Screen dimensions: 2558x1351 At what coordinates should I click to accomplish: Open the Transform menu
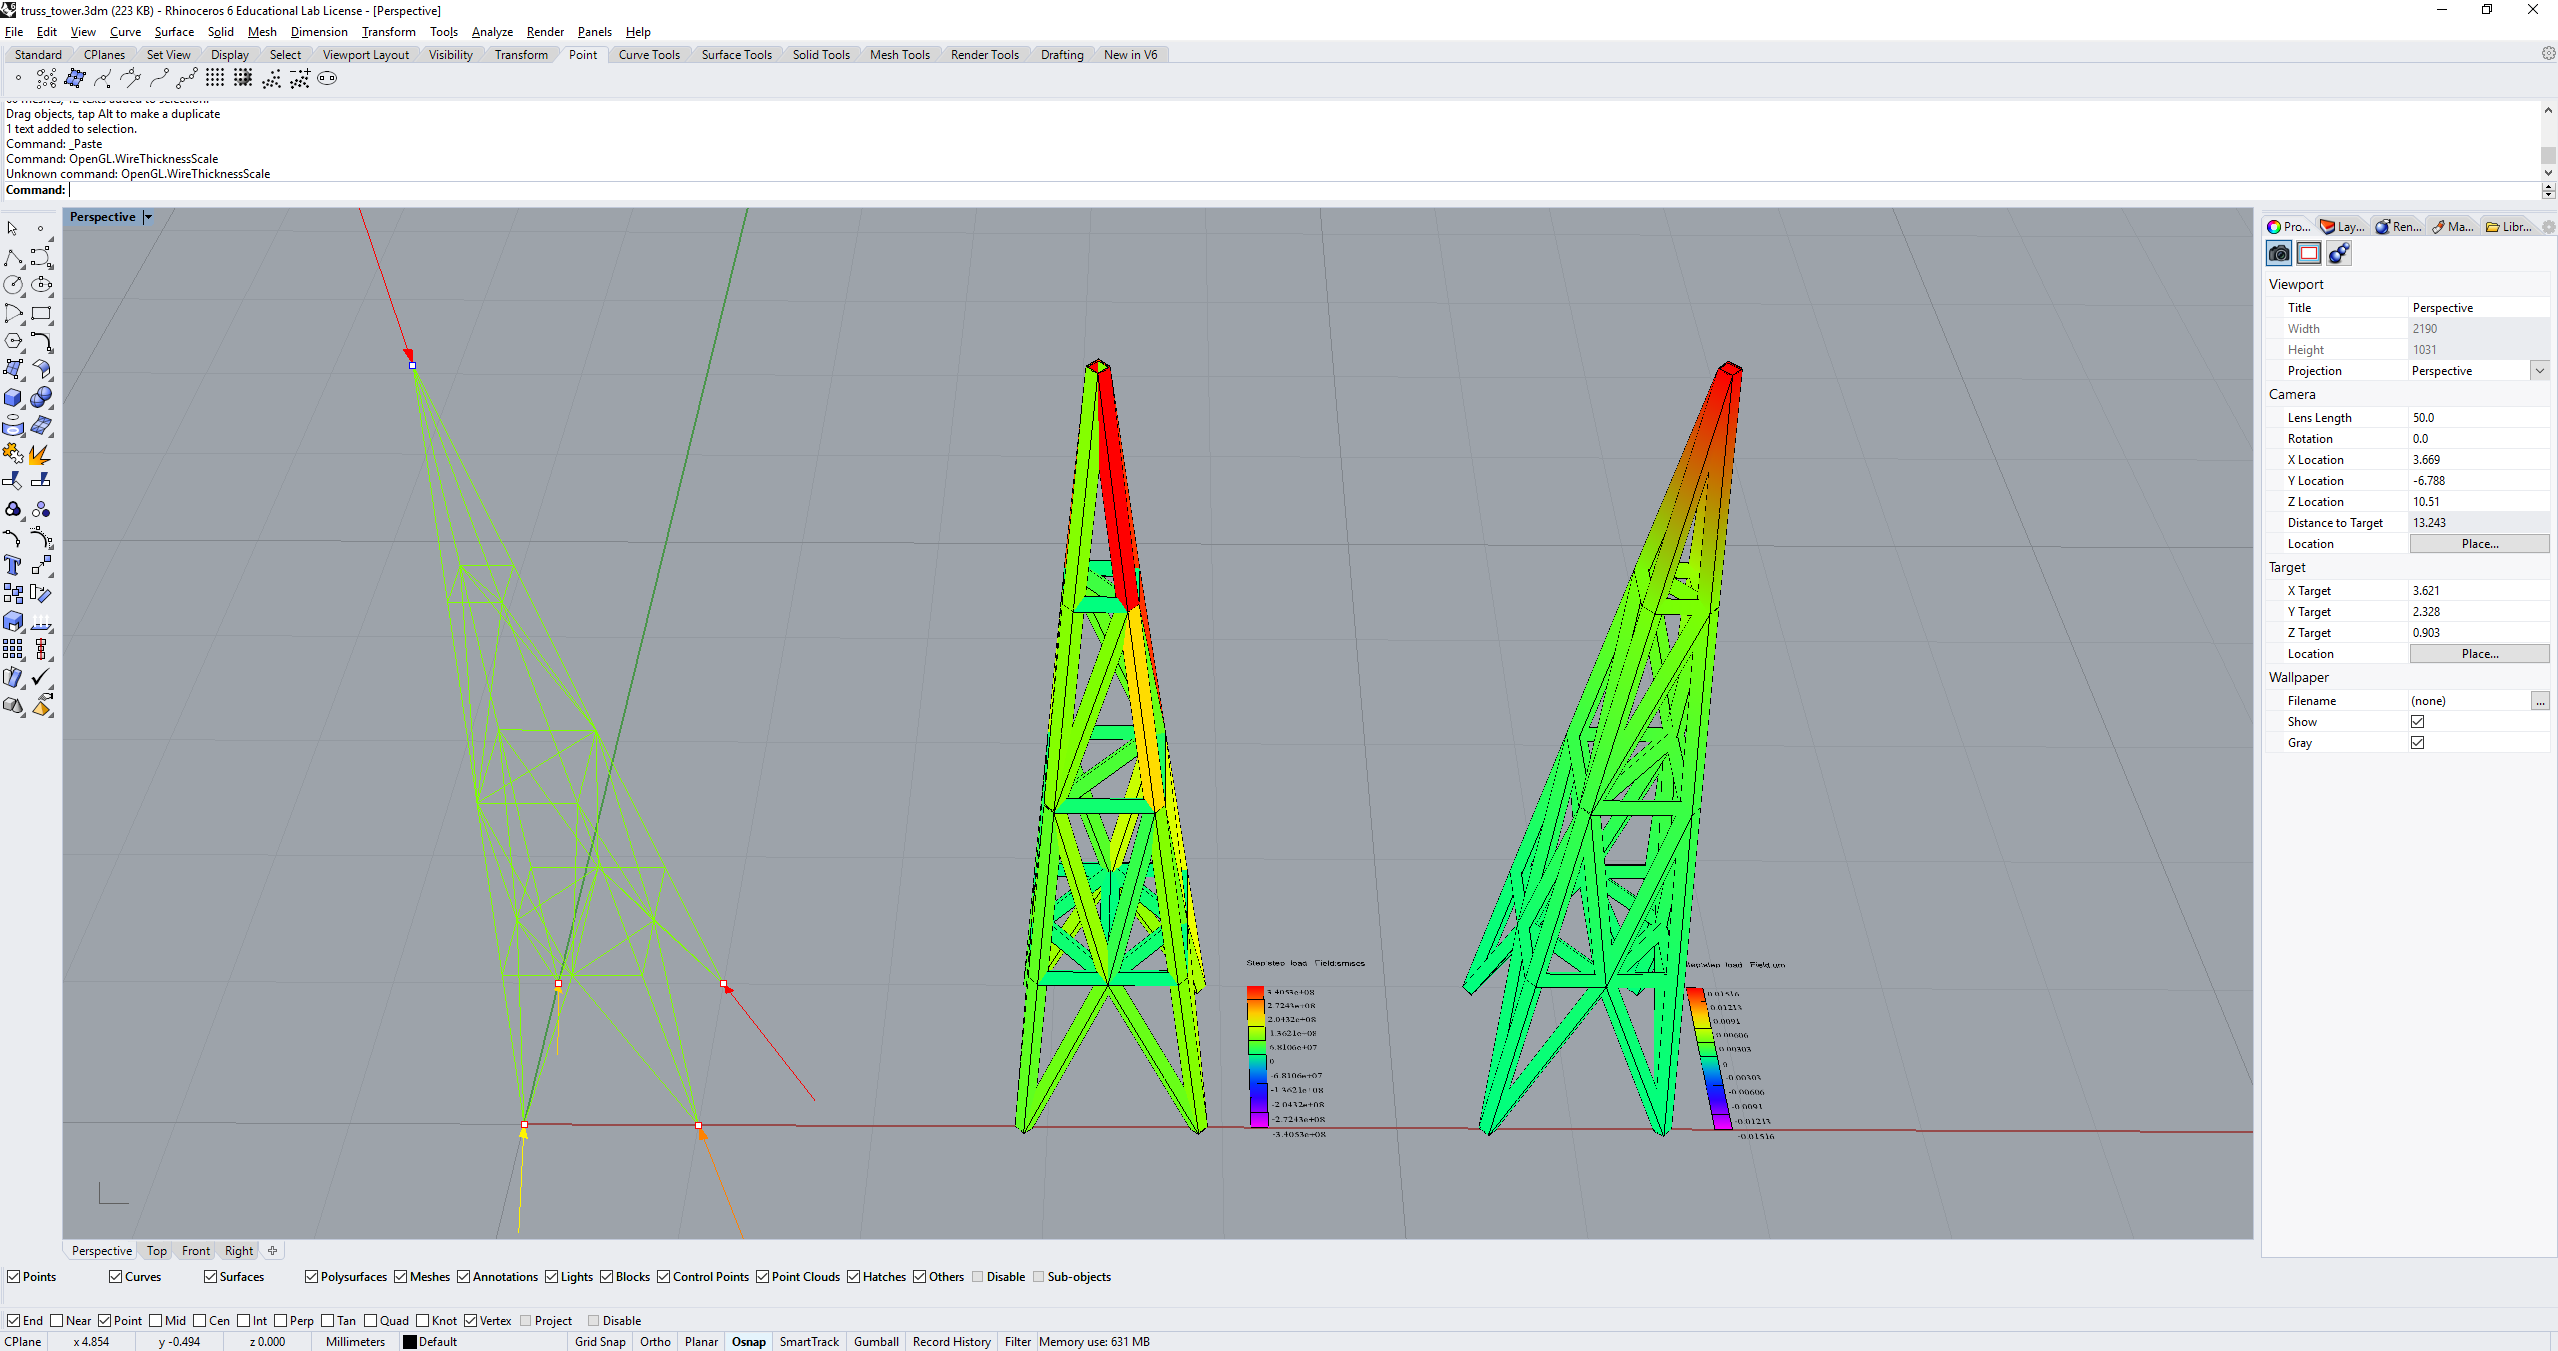(389, 31)
